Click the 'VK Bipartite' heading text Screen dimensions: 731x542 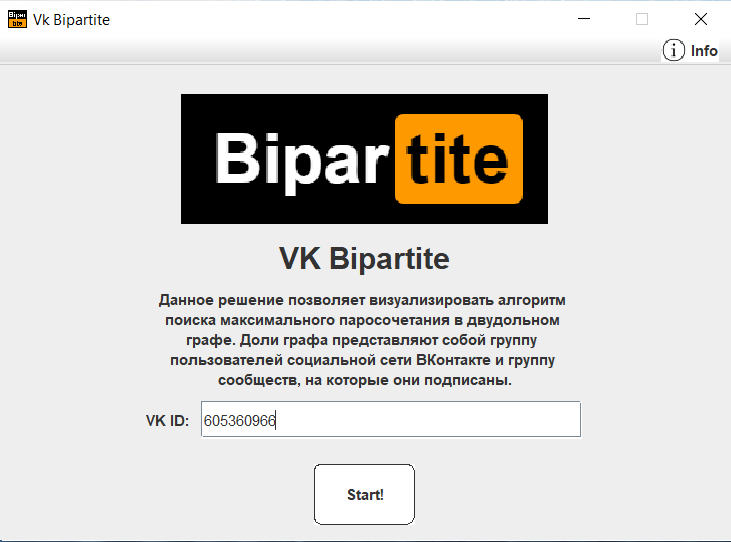tap(364, 258)
